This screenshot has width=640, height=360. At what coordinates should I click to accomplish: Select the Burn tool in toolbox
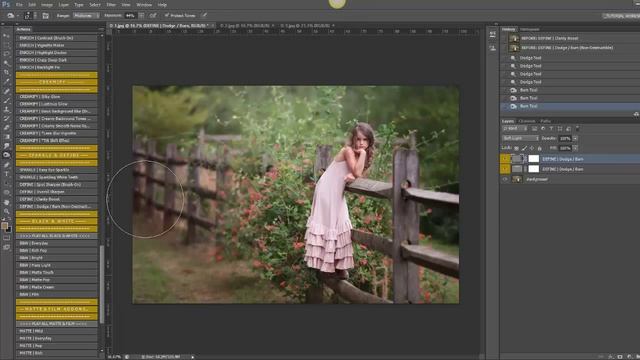[x=7, y=155]
